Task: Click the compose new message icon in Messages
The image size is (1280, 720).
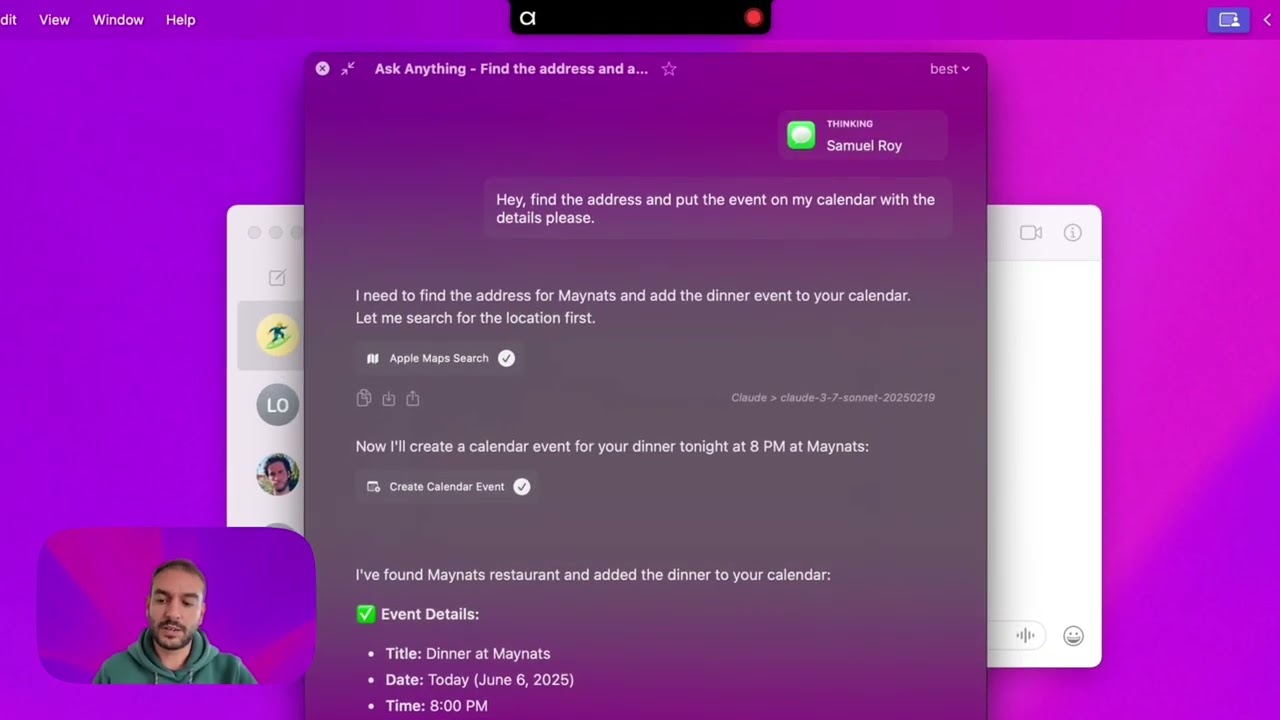Action: click(277, 278)
